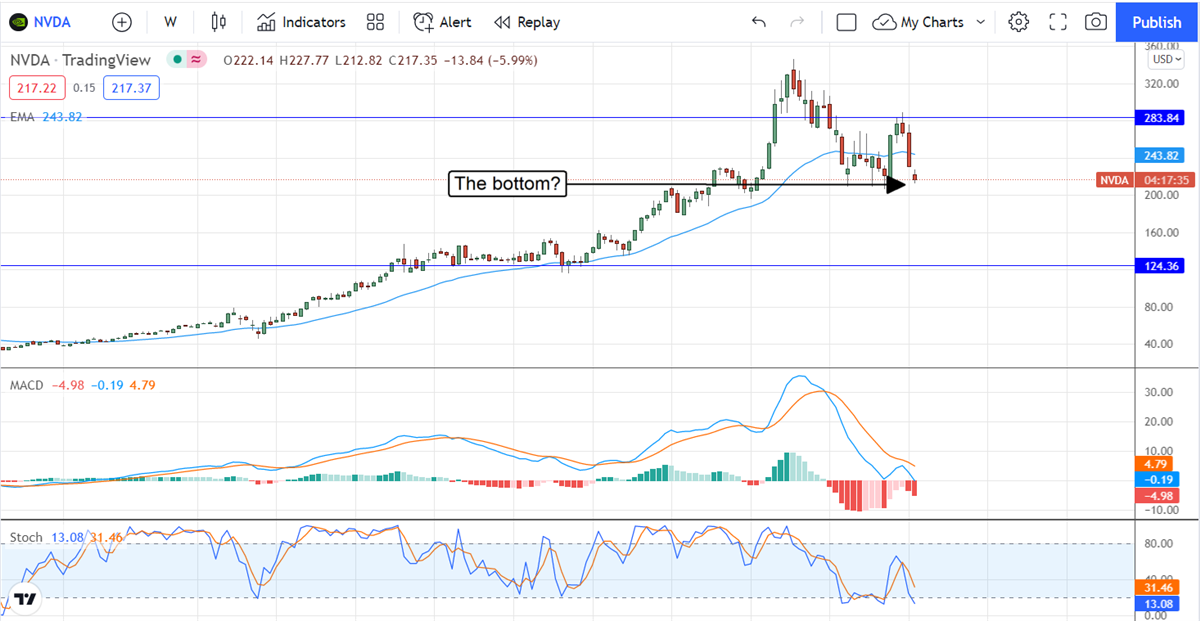Click the 217.37 buy price box
1200x621 pixels.
pyautogui.click(x=131, y=88)
